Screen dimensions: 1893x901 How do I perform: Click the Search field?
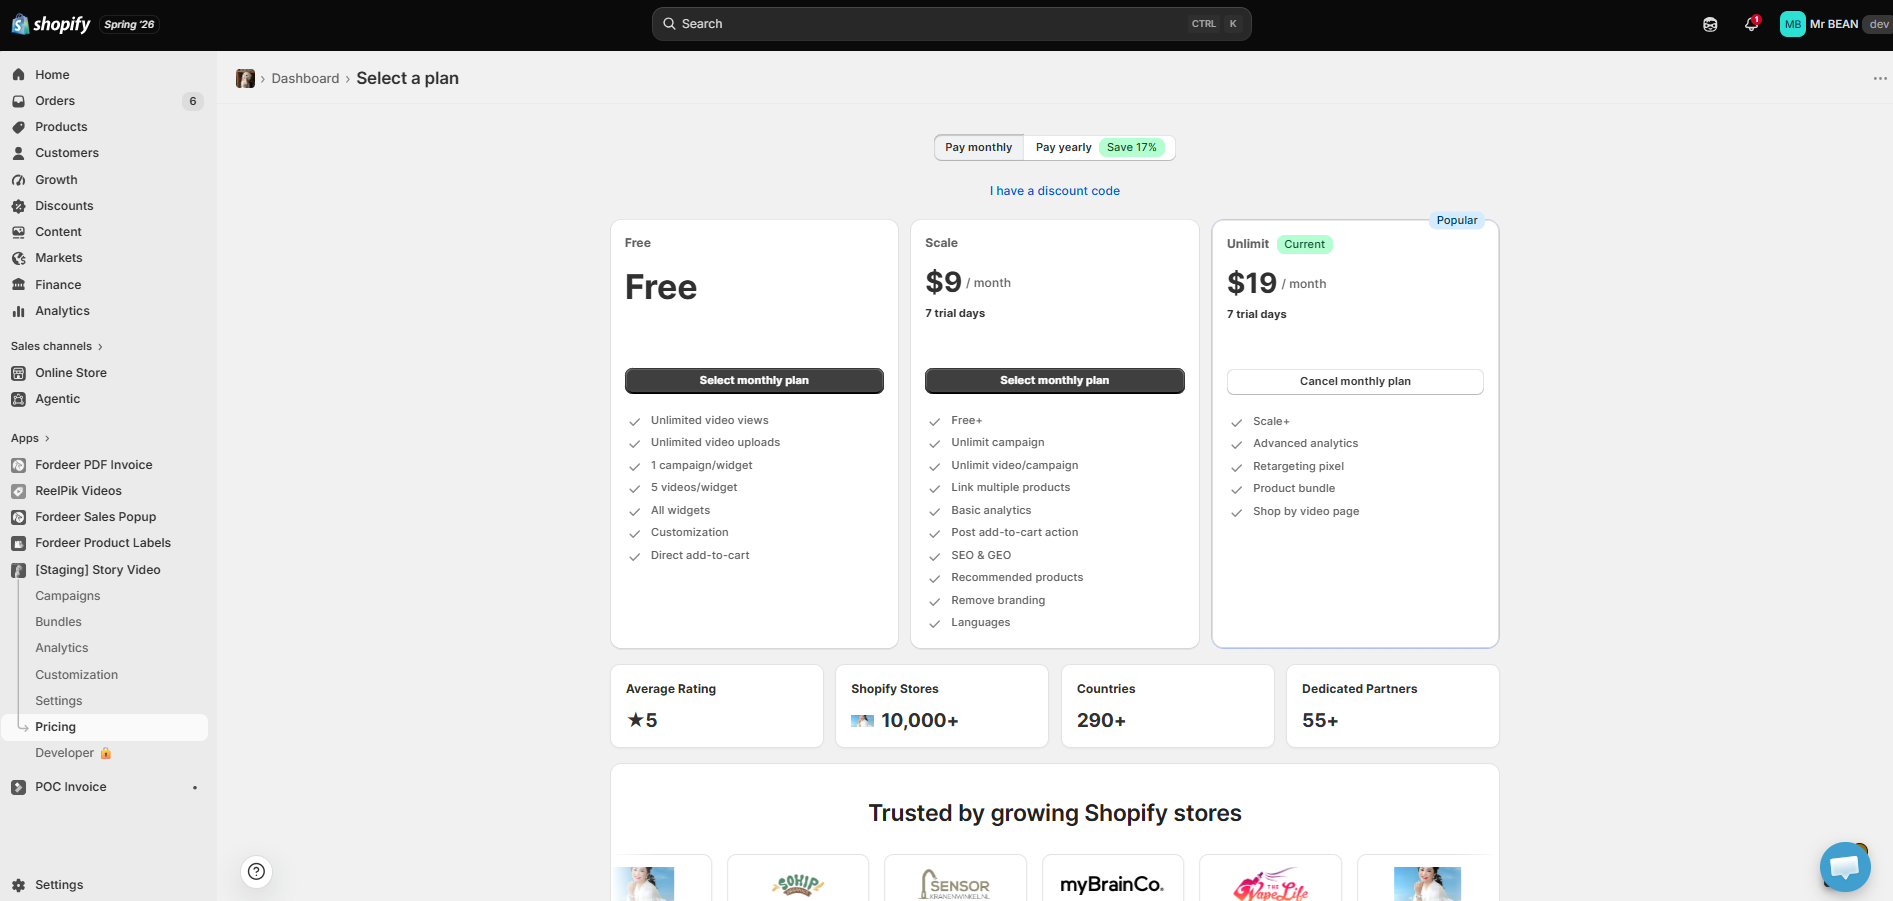[951, 24]
